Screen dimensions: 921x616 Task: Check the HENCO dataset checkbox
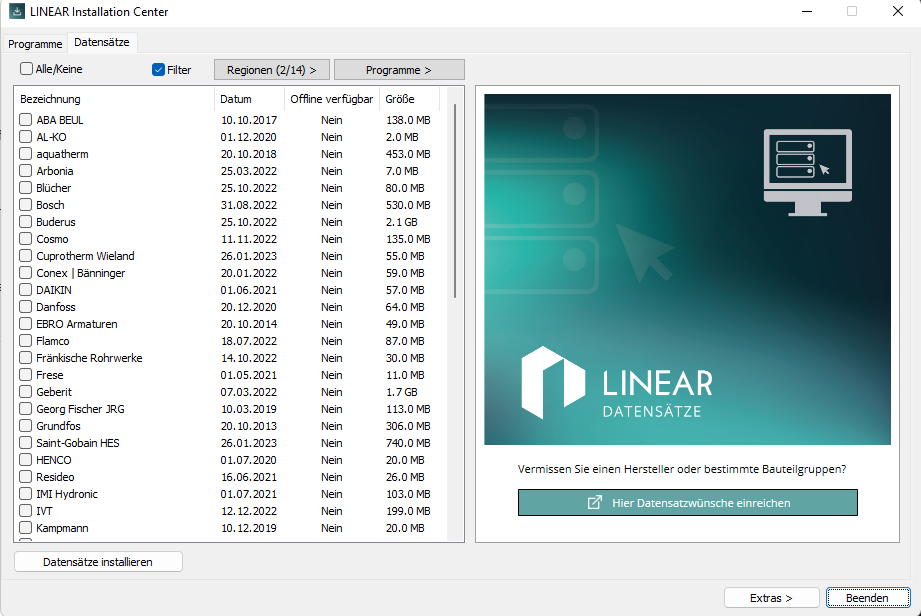tap(26, 460)
